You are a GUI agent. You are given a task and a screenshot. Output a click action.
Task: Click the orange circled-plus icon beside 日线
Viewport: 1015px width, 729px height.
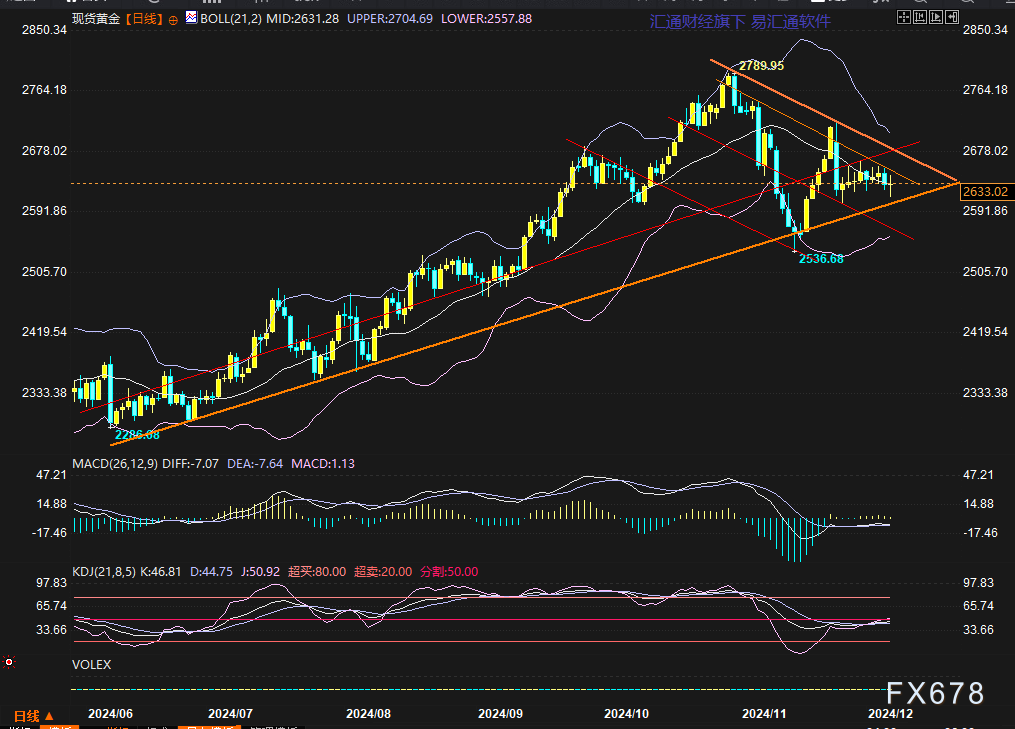point(174,19)
